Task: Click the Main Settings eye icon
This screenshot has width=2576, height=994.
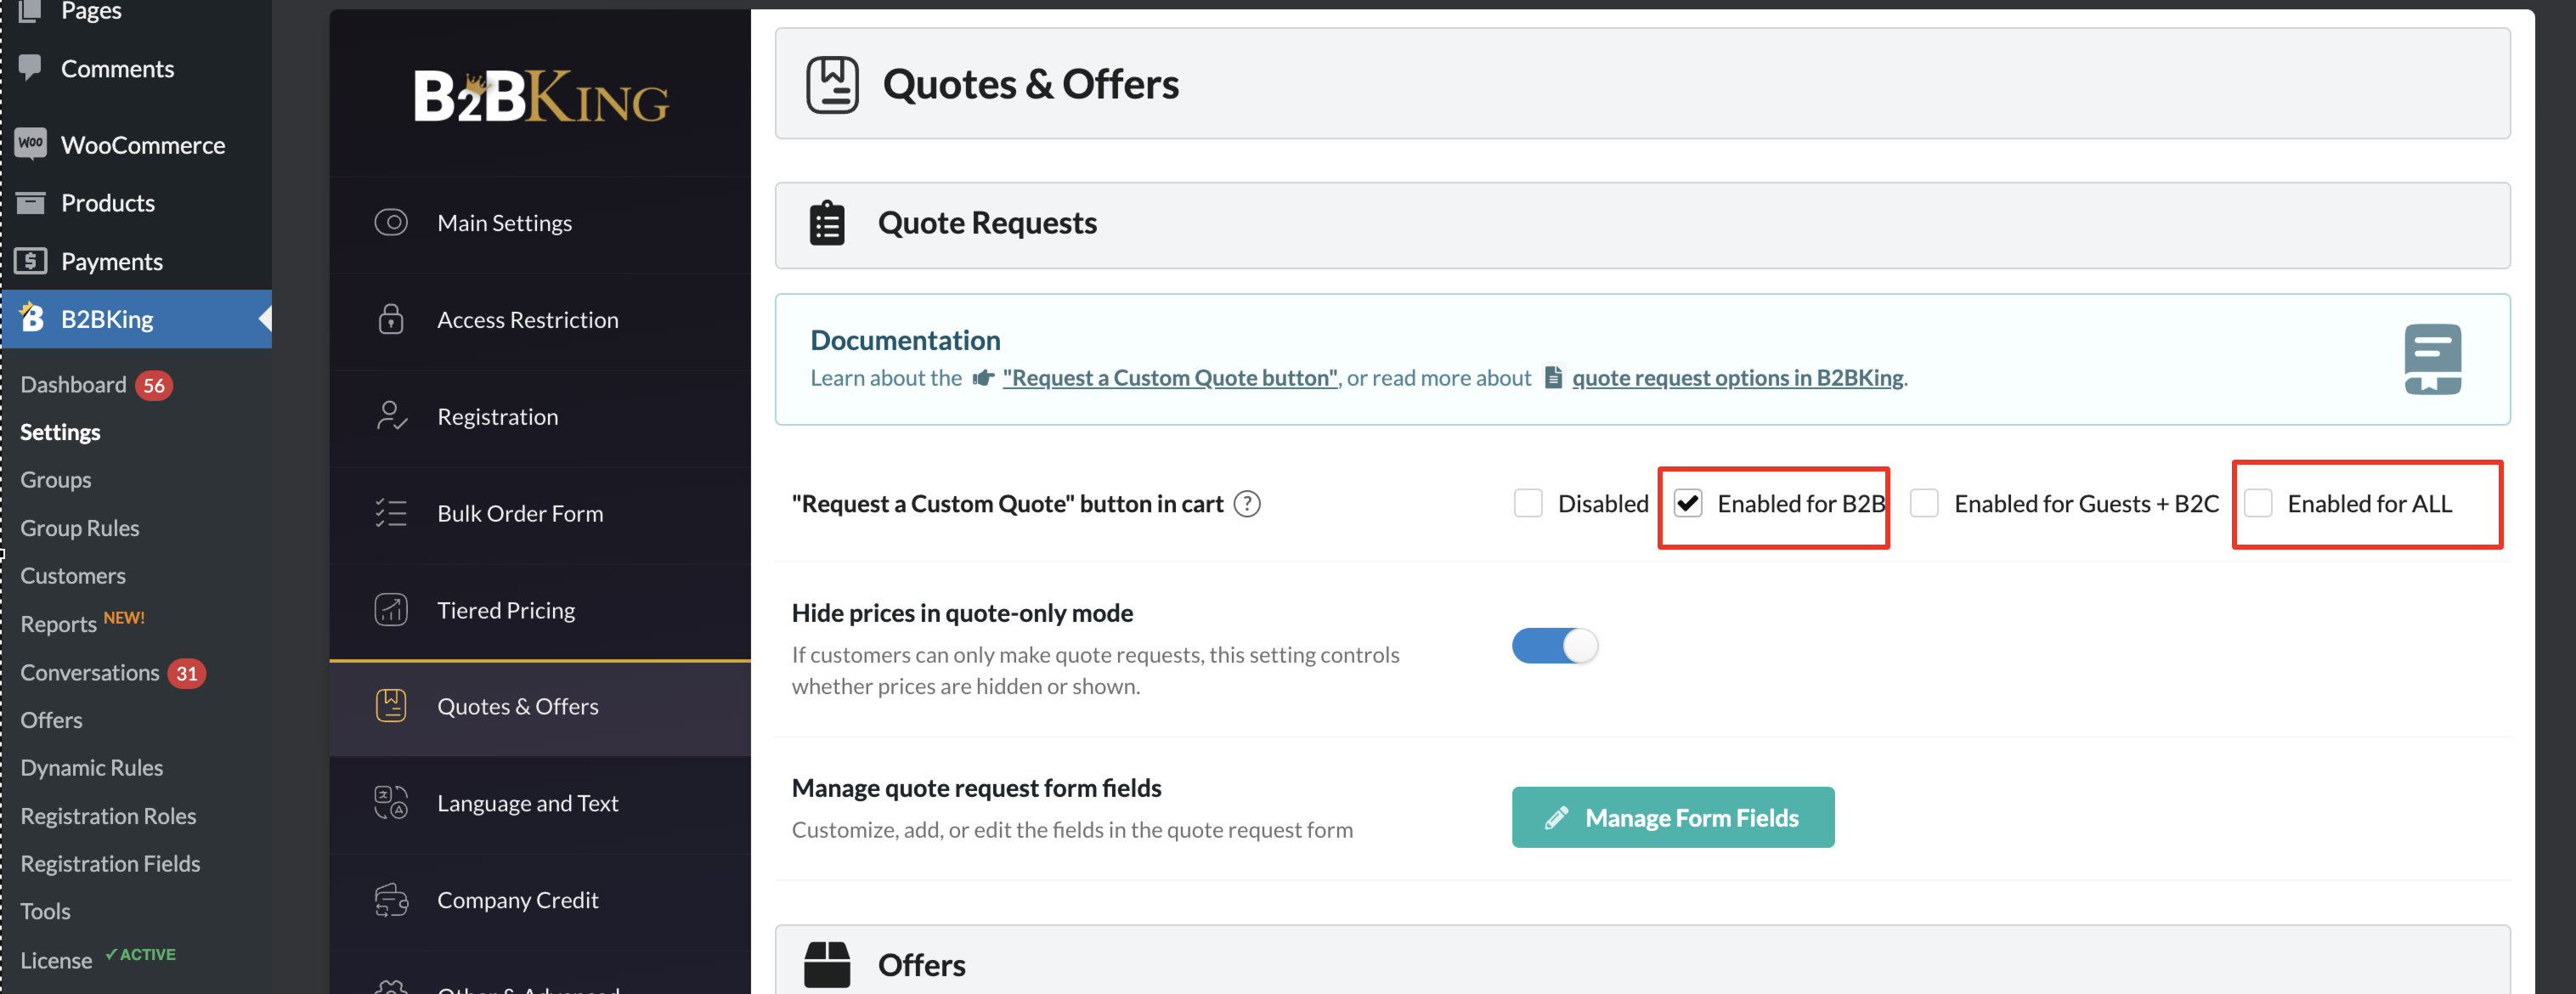Action: click(x=391, y=222)
